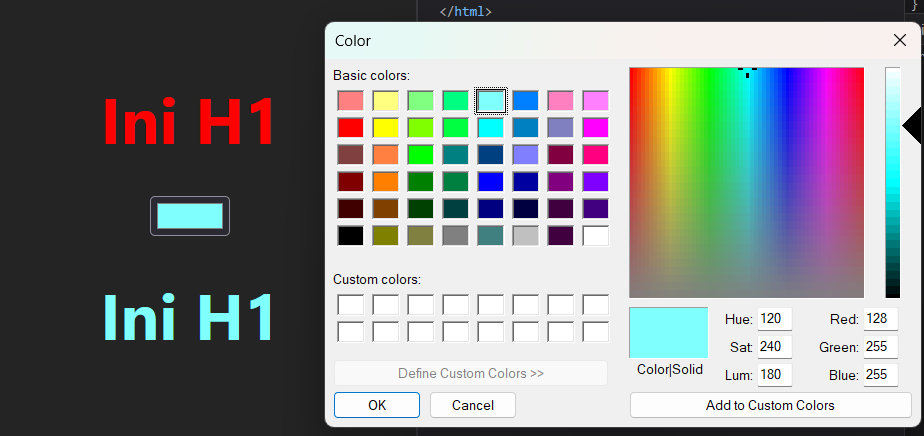Image resolution: width=924 pixels, height=436 pixels.
Task: Select the selected light cyan basic color
Action: pos(491,101)
